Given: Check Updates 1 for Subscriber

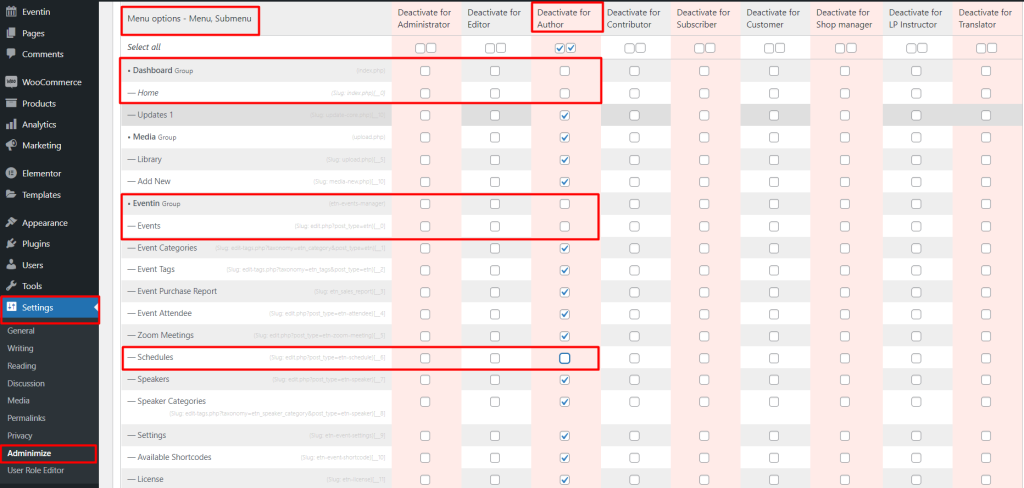Looking at the screenshot, I should (x=704, y=115).
